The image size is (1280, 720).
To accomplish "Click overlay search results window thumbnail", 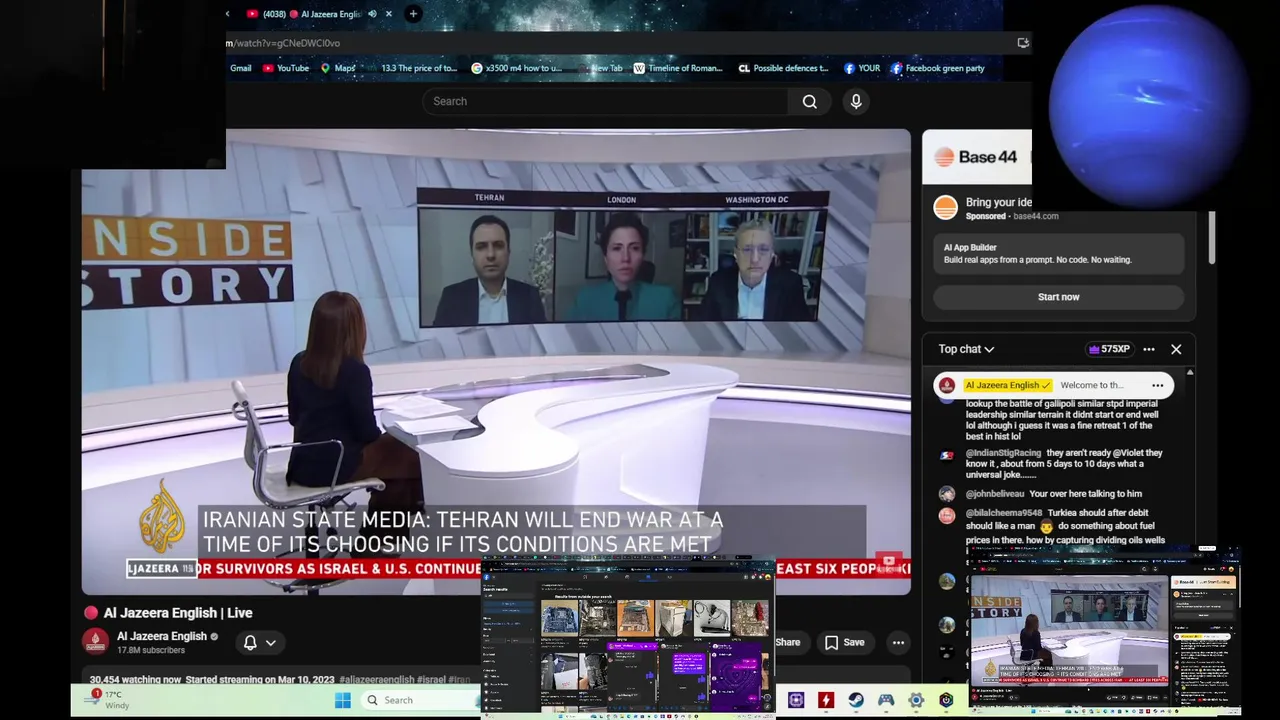I will [628, 638].
